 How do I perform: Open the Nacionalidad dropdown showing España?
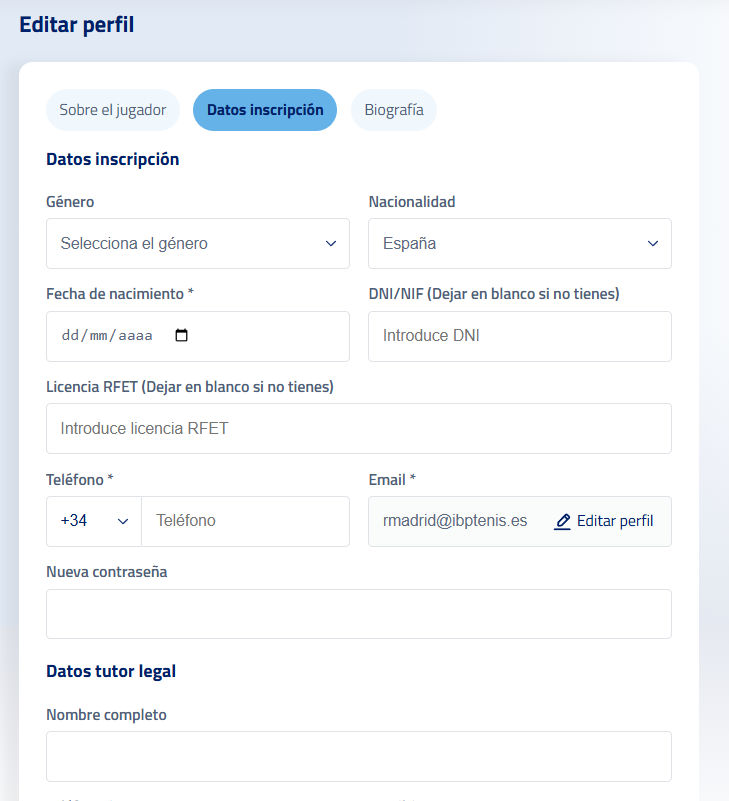pyautogui.click(x=519, y=243)
